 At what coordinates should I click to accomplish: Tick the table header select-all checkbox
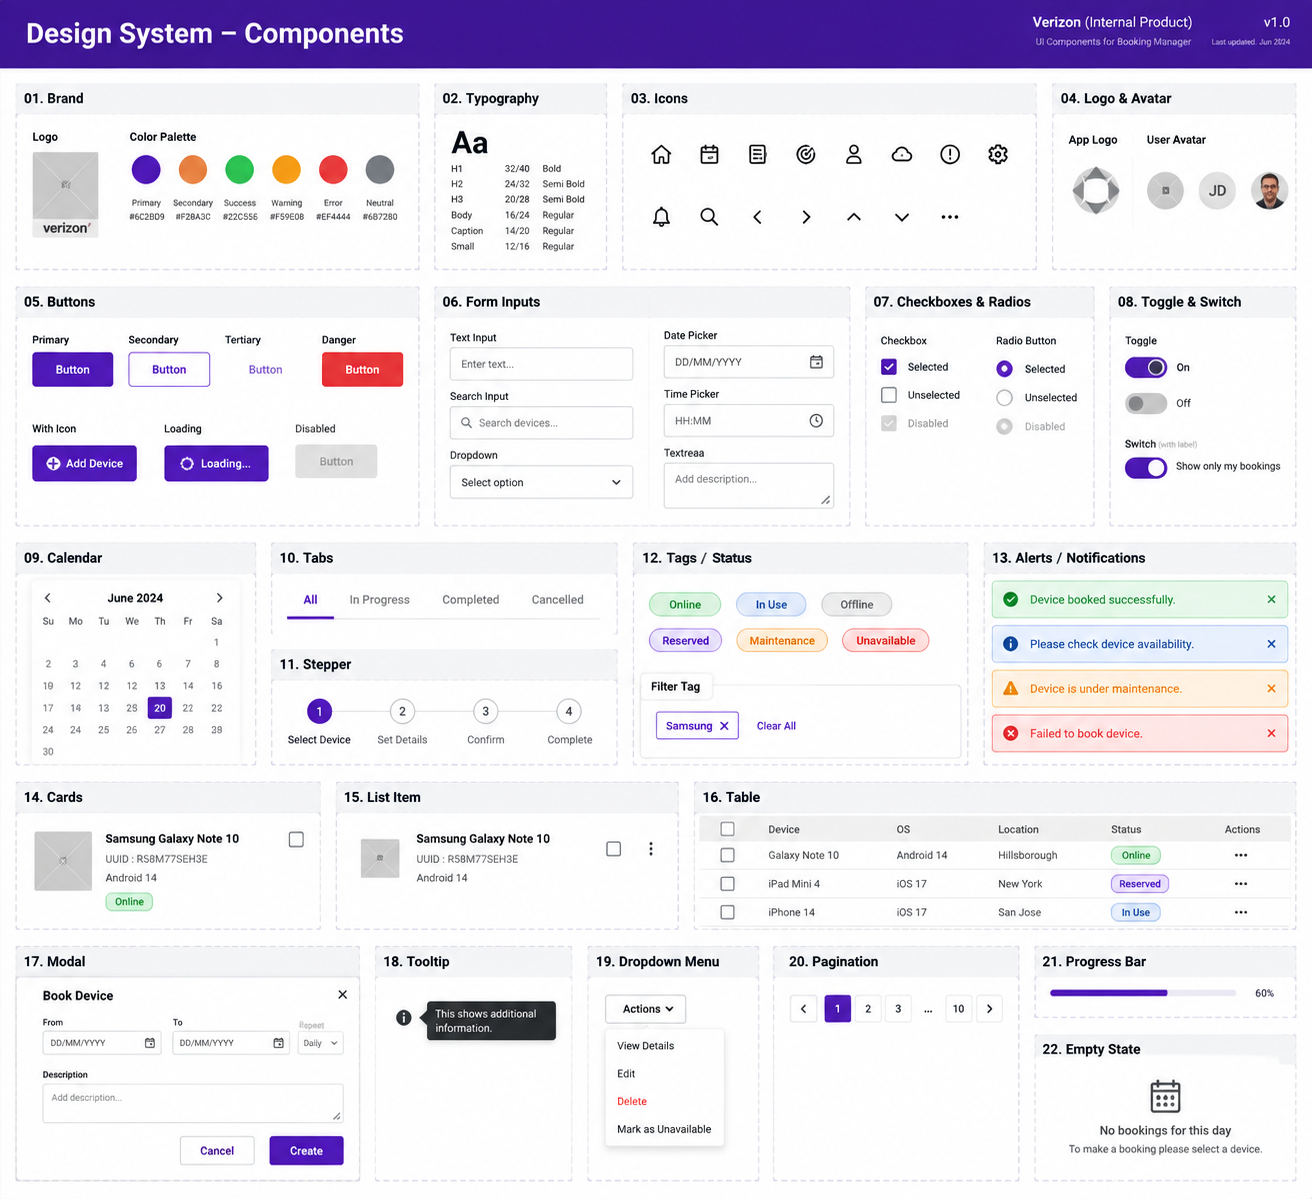(x=727, y=829)
